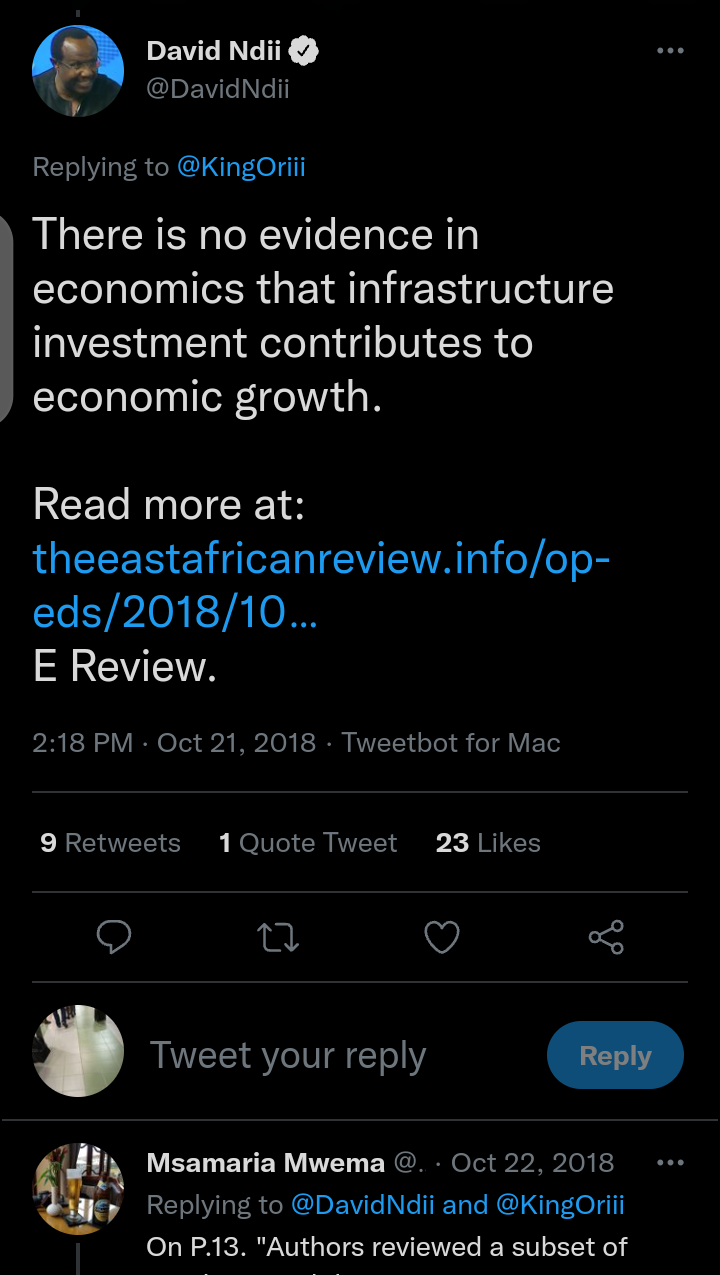The image size is (720, 1275).
Task: Click the reply speech bubble icon
Action: coord(114,937)
